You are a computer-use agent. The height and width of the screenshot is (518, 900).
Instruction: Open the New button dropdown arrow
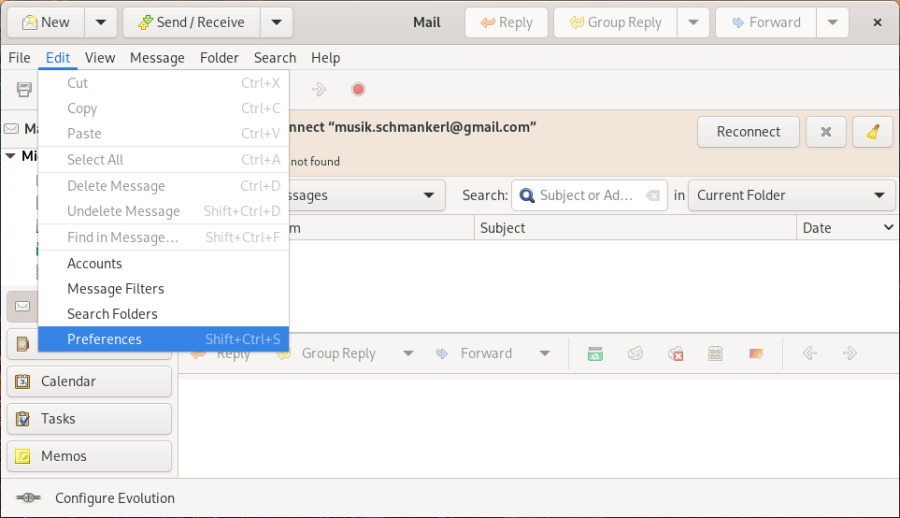pyautogui.click(x=101, y=22)
